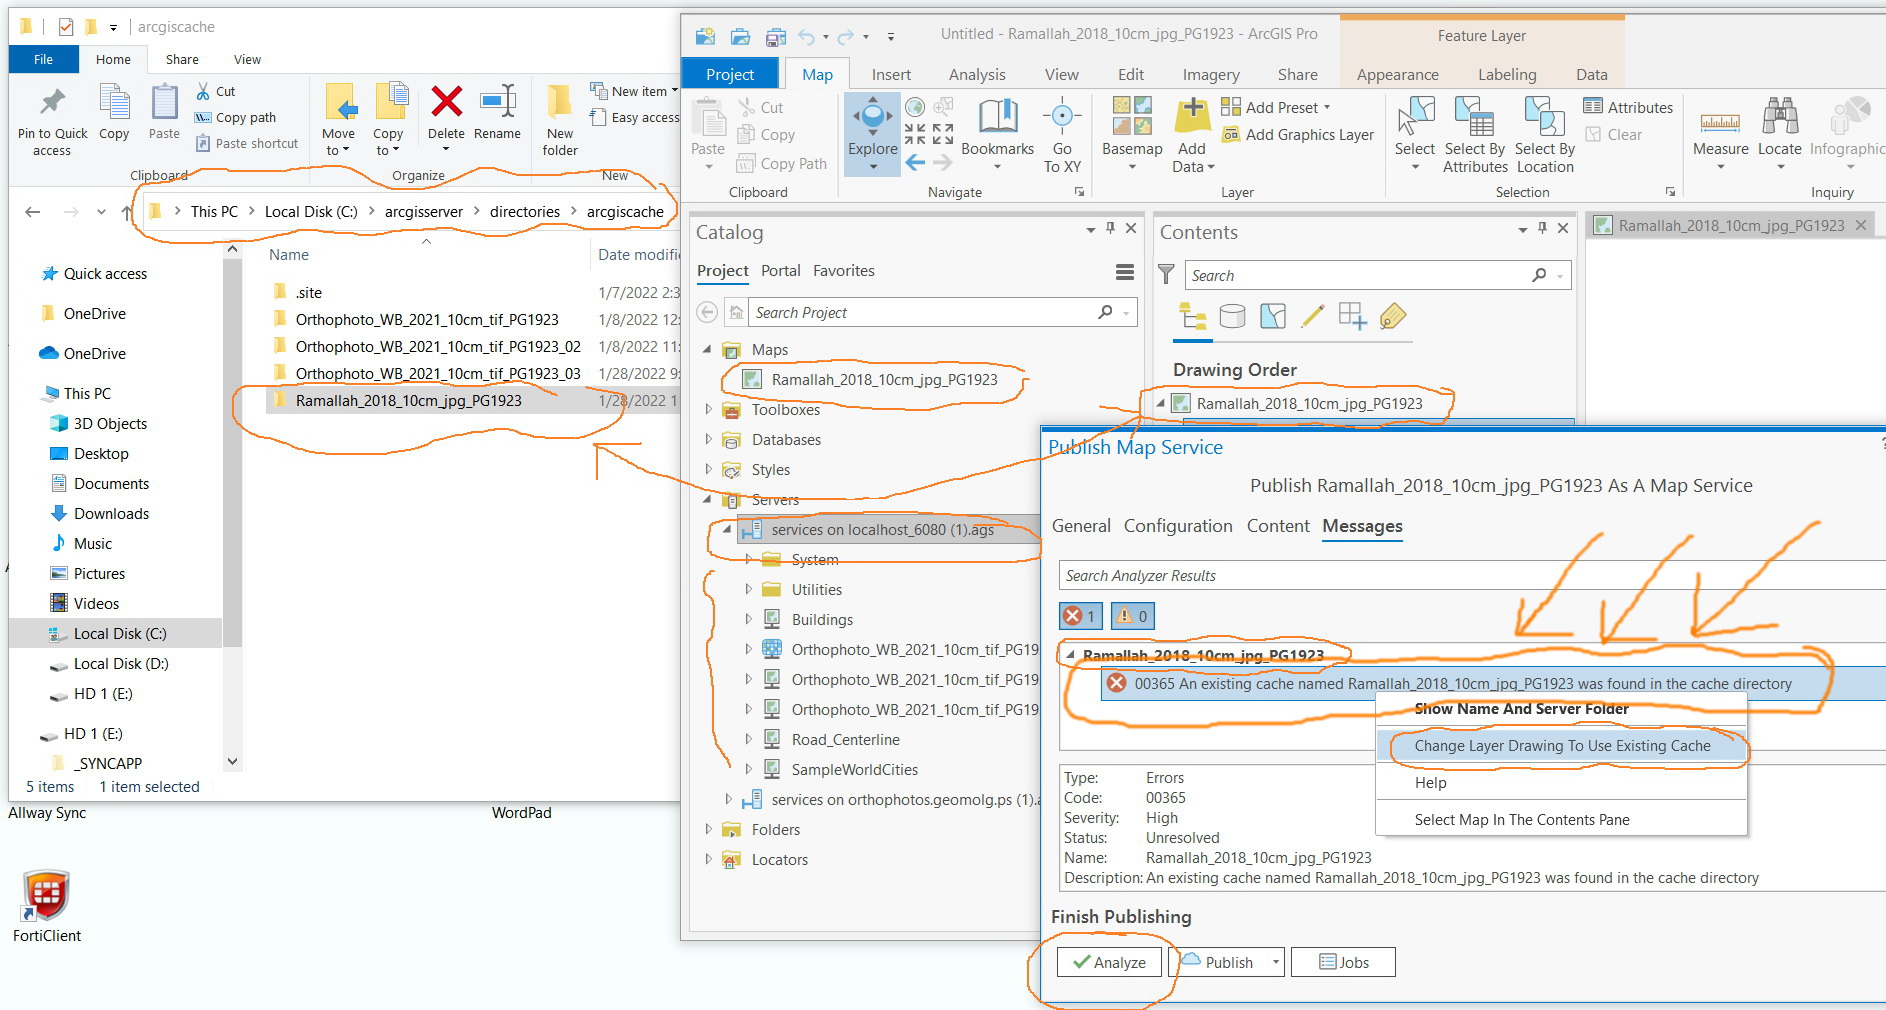Switch to the Configuration tab
The width and height of the screenshot is (1886, 1010).
1178,526
